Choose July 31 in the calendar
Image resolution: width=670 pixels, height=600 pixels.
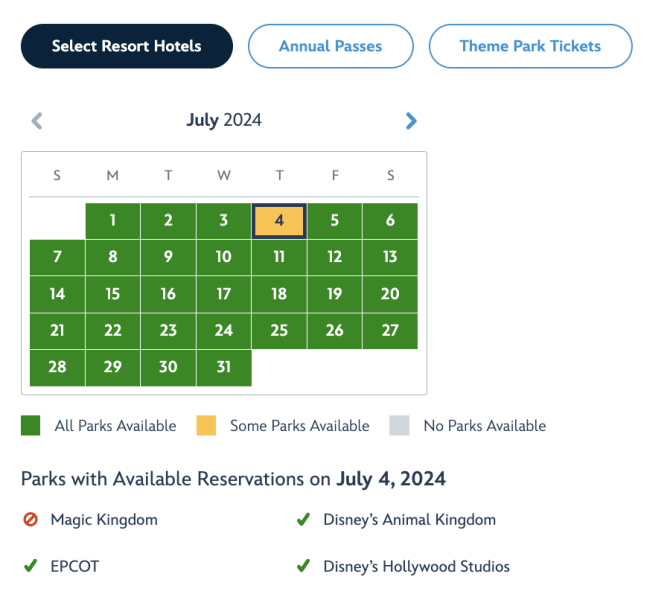[224, 367]
